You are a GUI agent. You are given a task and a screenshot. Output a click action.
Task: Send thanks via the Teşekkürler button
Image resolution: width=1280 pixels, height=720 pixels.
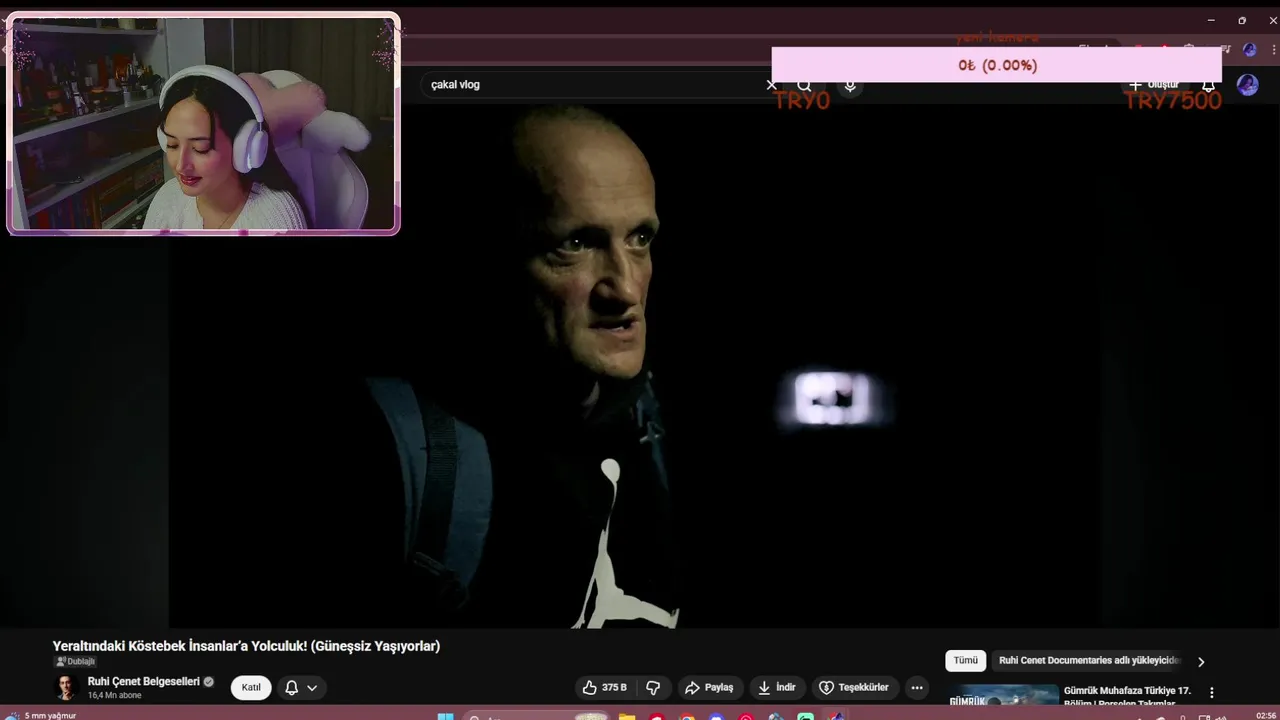[x=854, y=688]
